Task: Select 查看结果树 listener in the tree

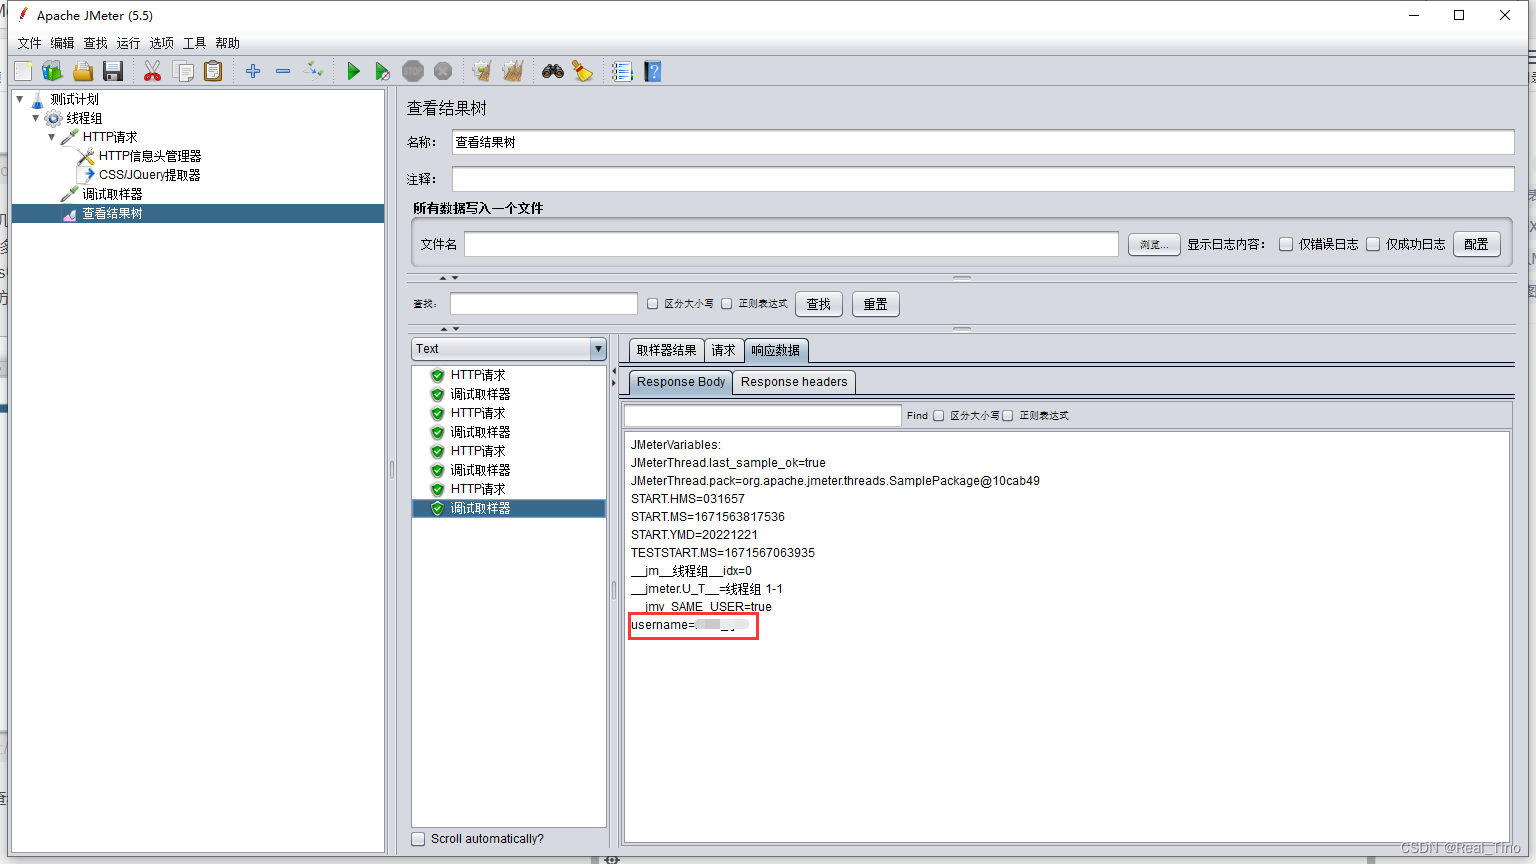Action: [x=112, y=213]
